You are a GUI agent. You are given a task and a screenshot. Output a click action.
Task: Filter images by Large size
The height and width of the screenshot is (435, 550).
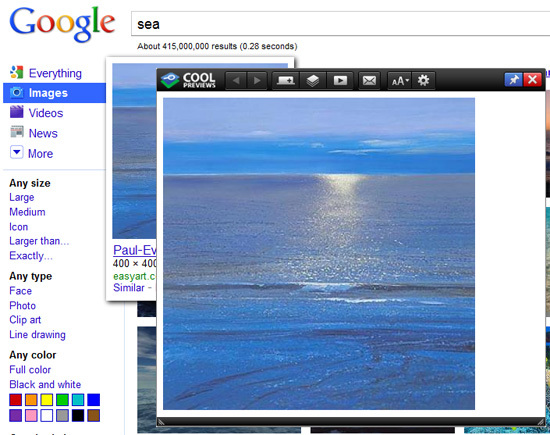[22, 197]
